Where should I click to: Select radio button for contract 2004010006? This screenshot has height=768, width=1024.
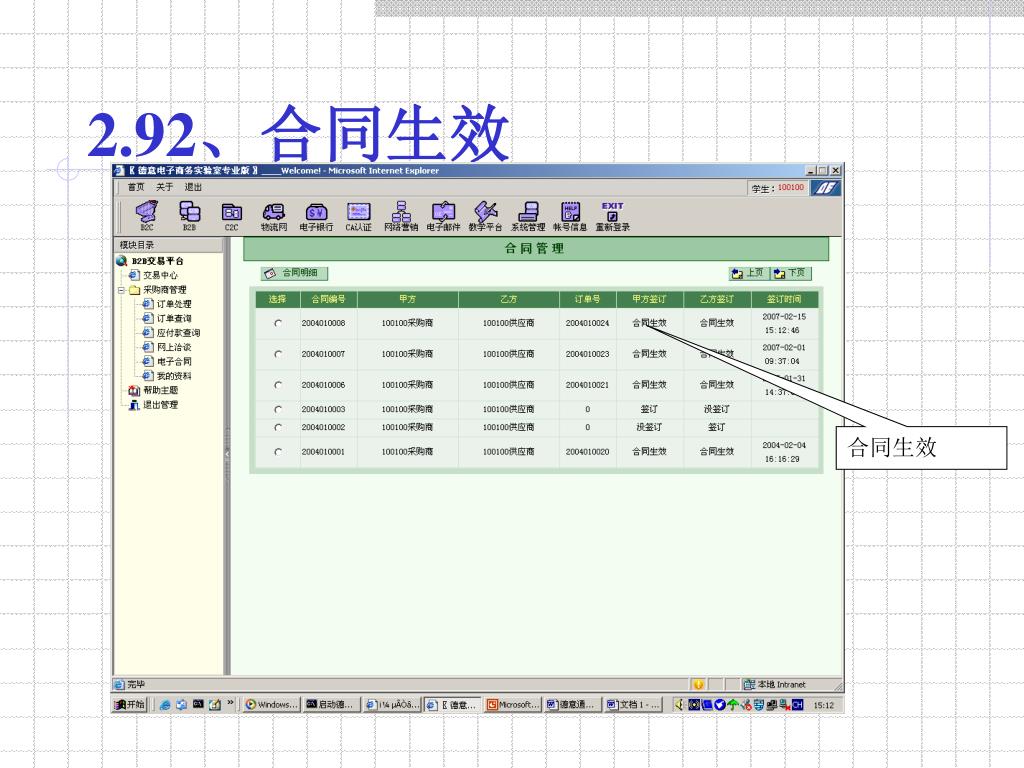tap(278, 385)
